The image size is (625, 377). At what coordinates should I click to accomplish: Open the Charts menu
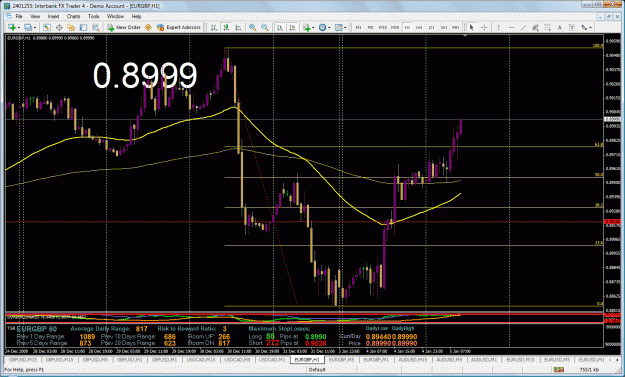pos(73,16)
